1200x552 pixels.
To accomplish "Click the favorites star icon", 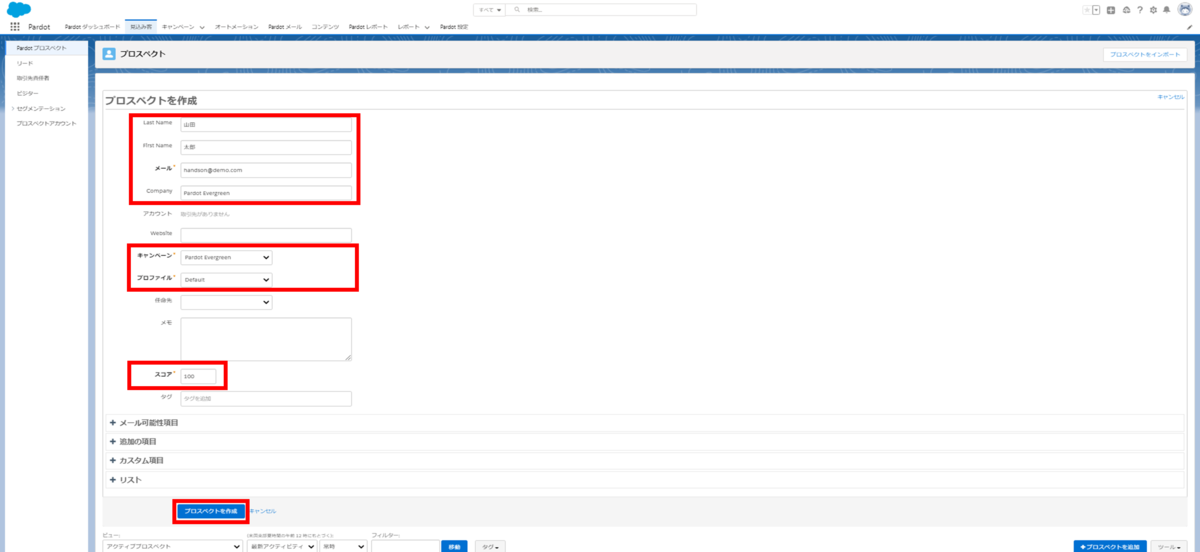I will [1087, 9].
